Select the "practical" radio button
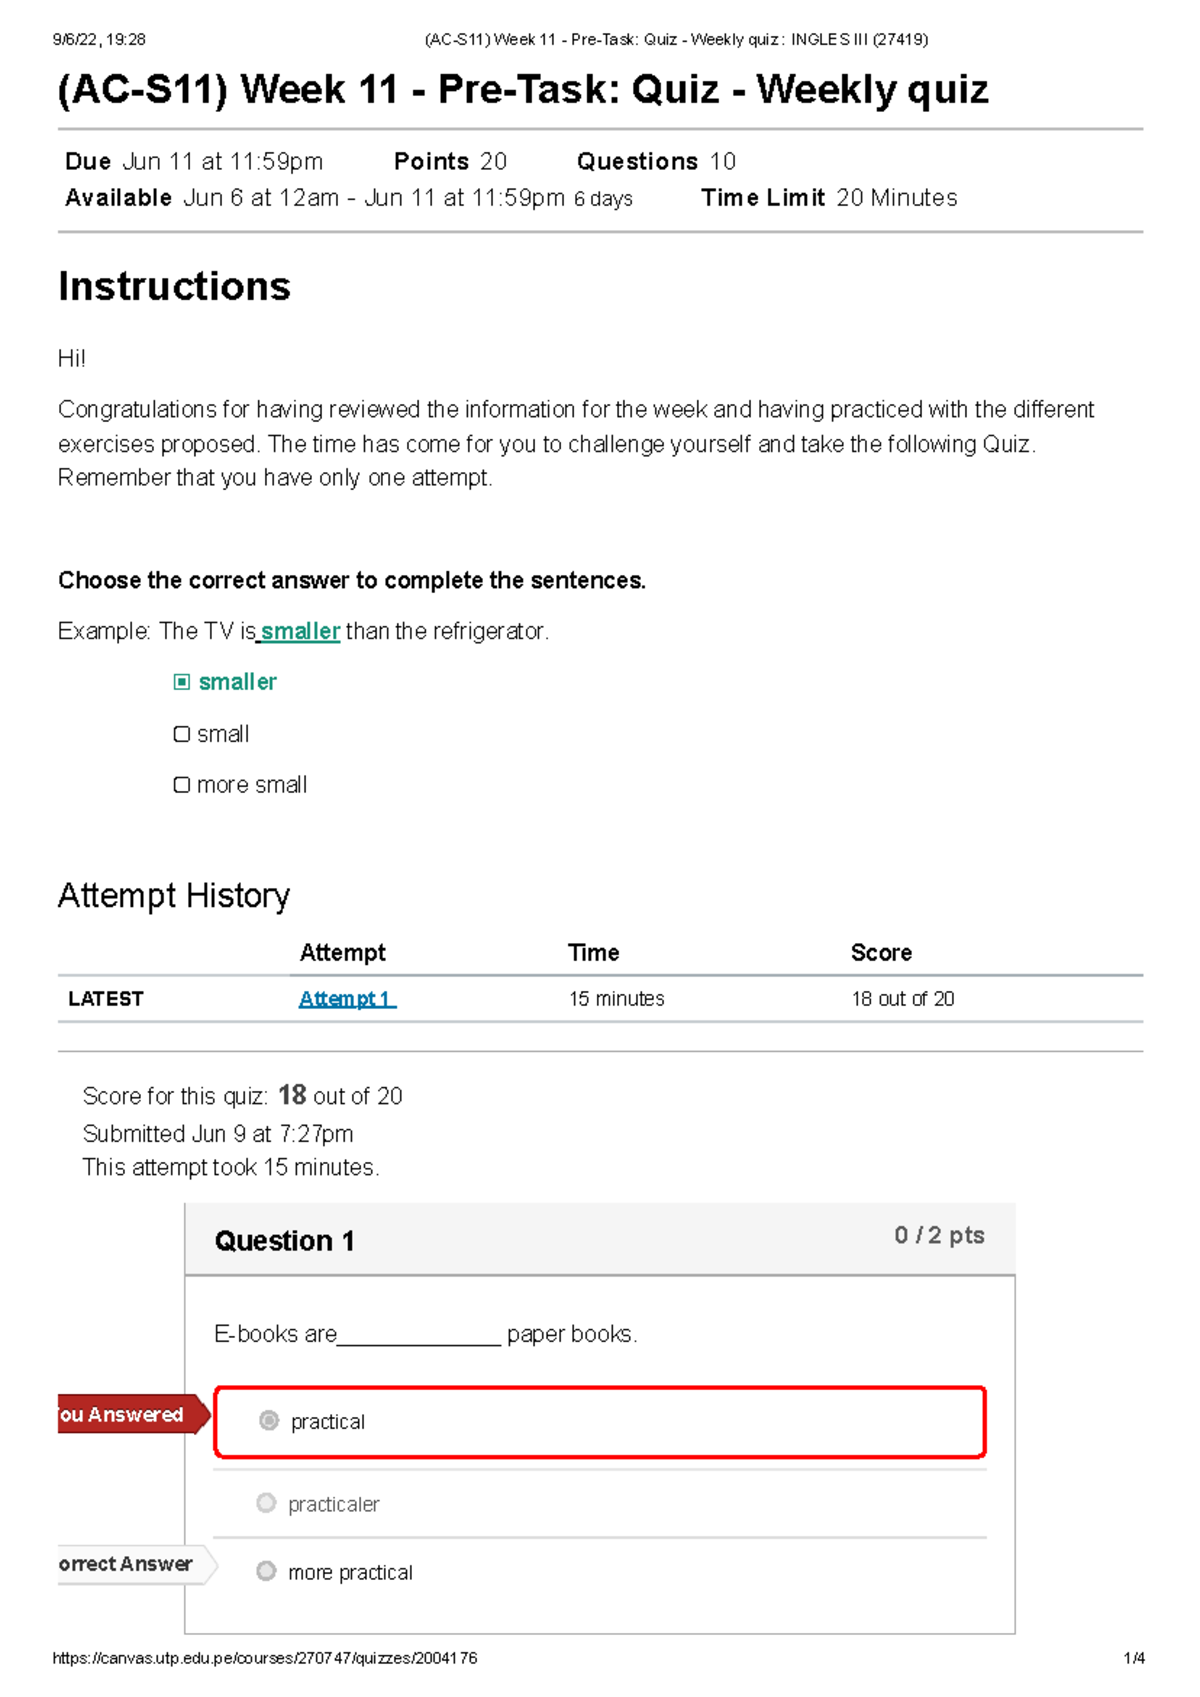This screenshot has height=1697, width=1200. pos(269,1421)
